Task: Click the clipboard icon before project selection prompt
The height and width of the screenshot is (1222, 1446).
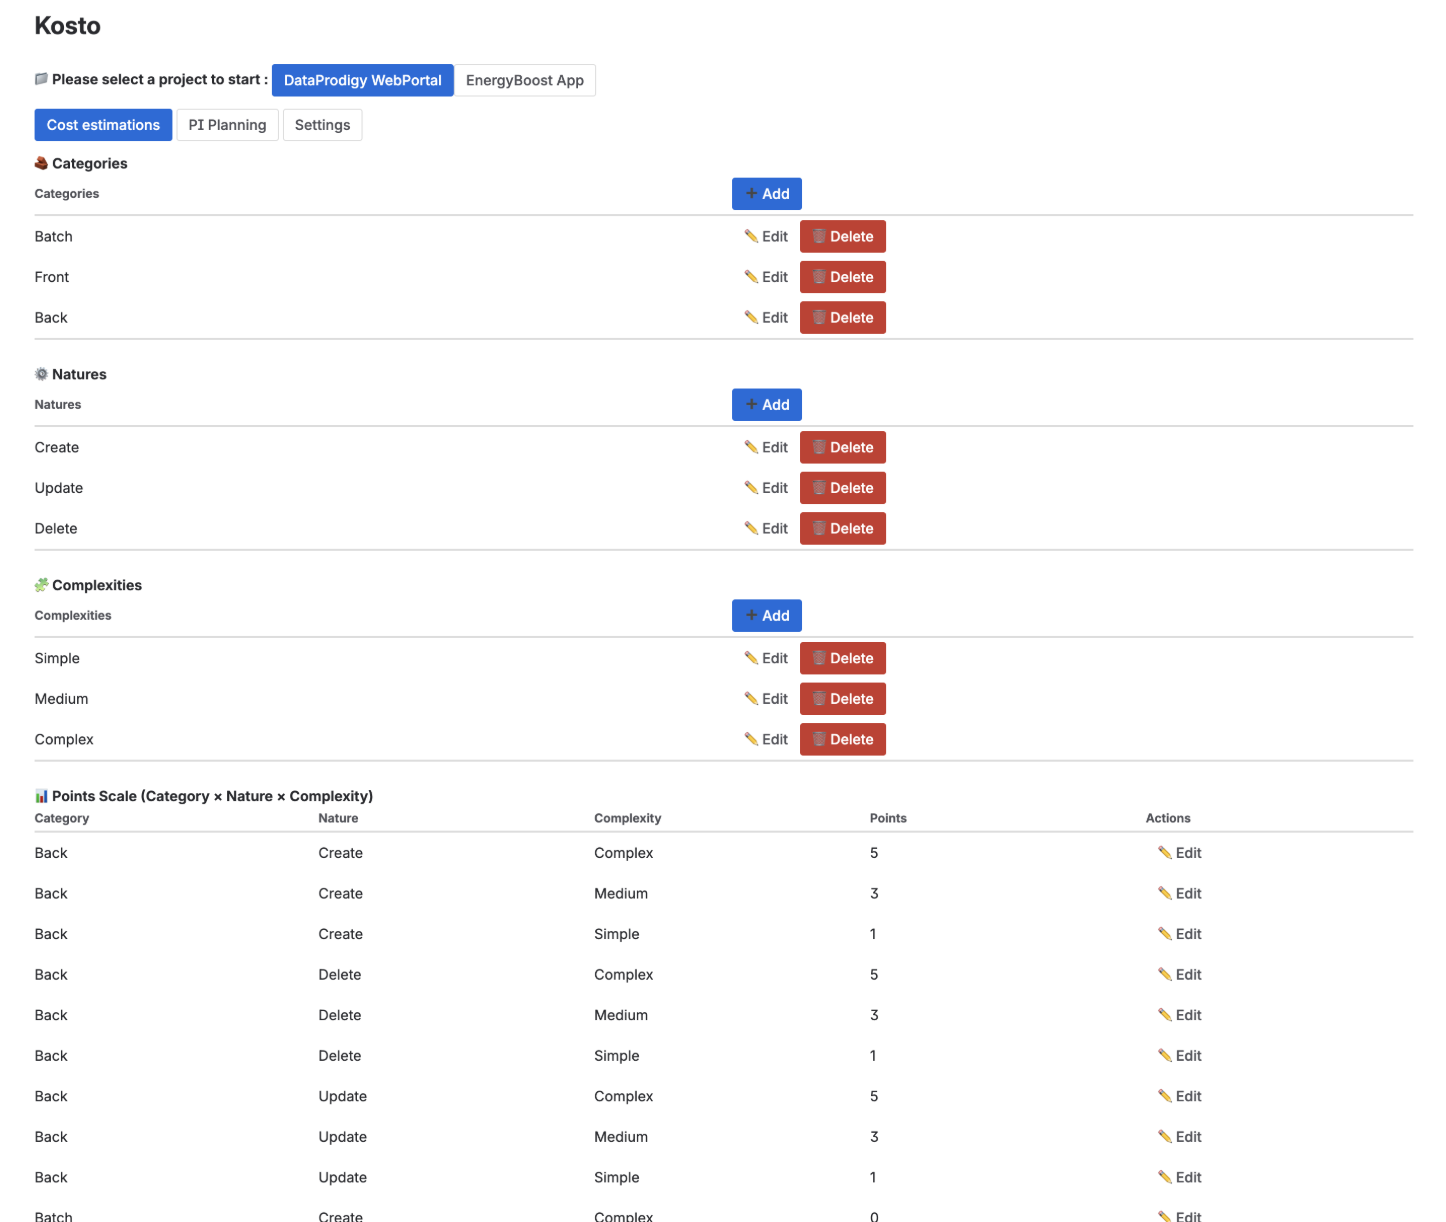Action: pyautogui.click(x=41, y=78)
